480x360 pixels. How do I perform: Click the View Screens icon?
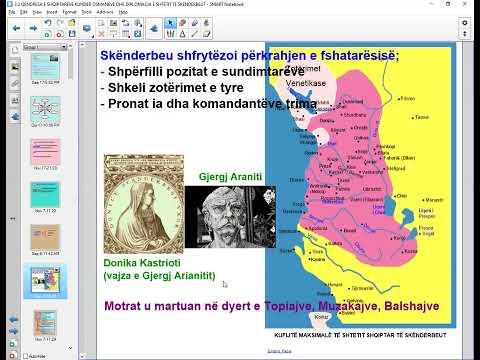pos(101,23)
